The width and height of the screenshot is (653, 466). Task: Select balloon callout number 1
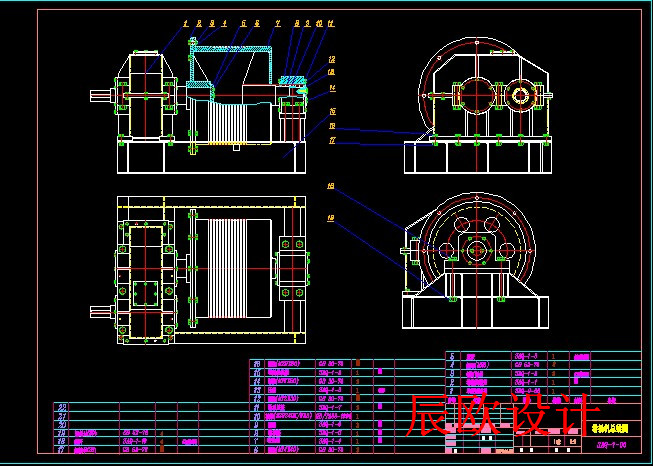click(x=186, y=24)
